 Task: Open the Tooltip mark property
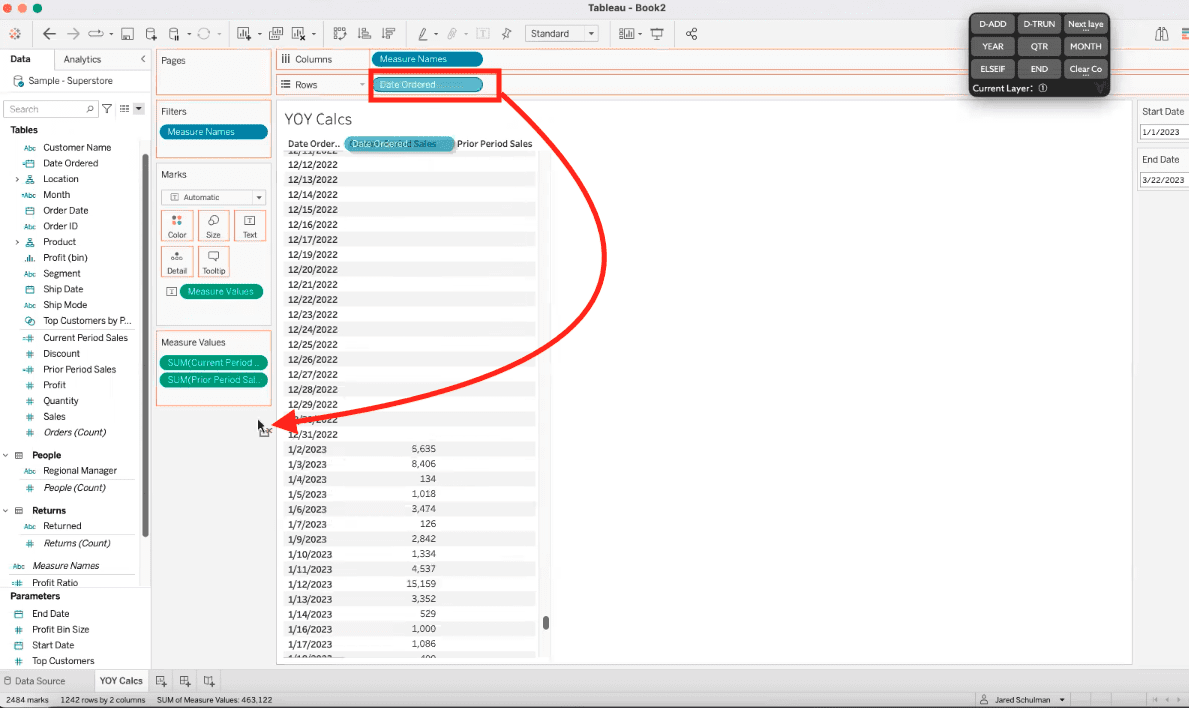point(213,262)
